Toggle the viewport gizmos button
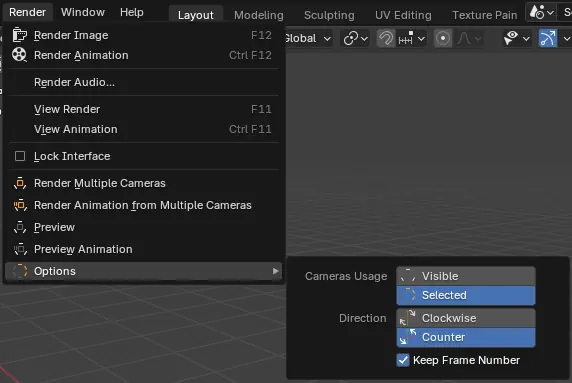This screenshot has height=383, width=572. coord(548,38)
